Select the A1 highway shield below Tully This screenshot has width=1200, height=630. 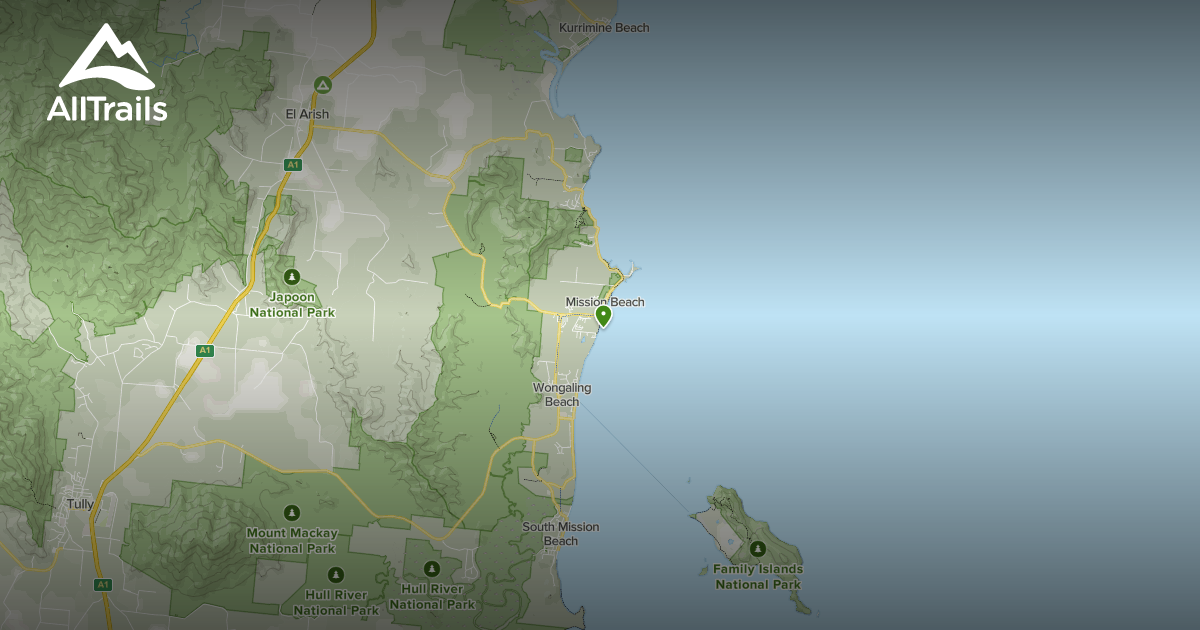[102, 584]
